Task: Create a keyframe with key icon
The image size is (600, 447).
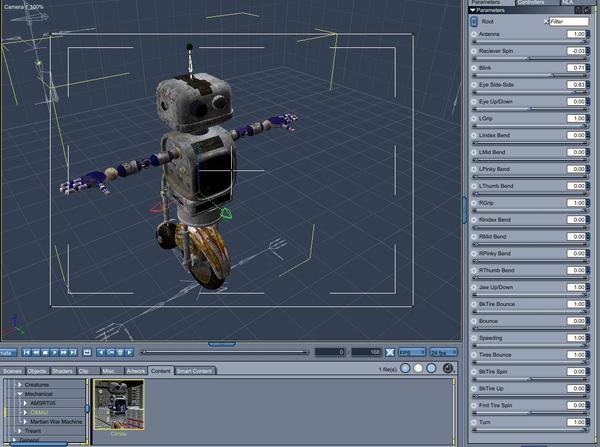Action: pos(110,352)
